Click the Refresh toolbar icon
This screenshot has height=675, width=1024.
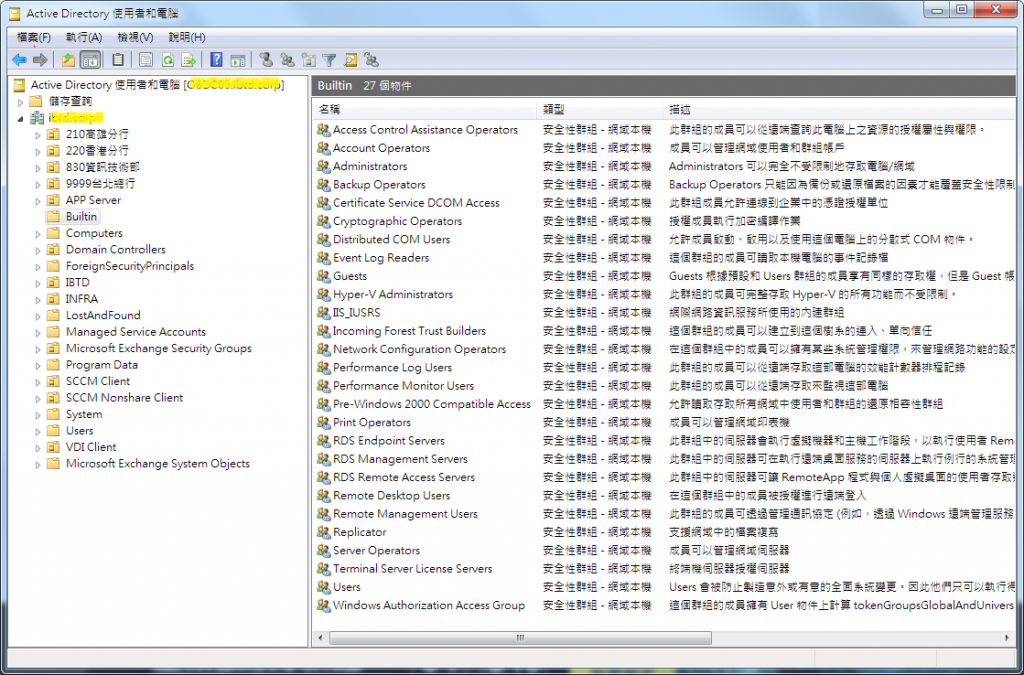tap(168, 60)
